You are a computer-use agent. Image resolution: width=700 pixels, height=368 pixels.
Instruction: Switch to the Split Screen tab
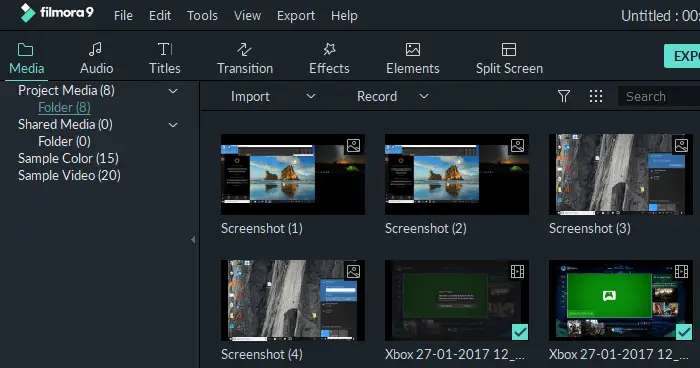pos(509,59)
